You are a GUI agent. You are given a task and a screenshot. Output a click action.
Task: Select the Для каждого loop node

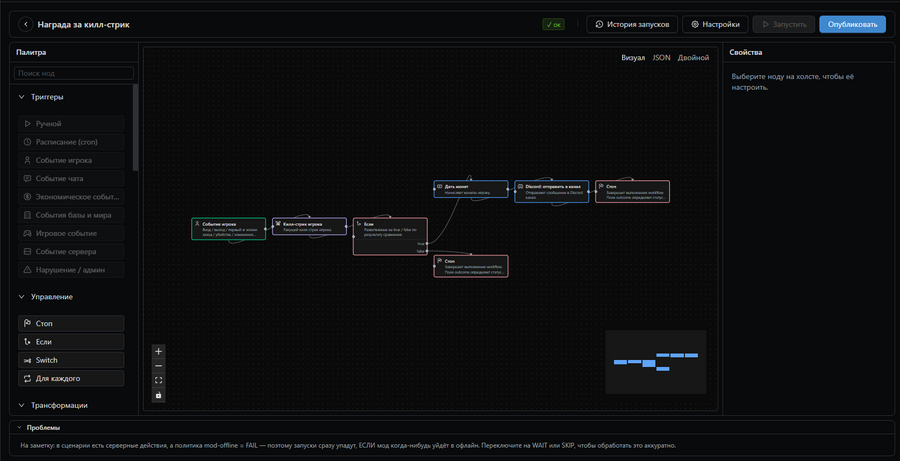[x=71, y=378]
